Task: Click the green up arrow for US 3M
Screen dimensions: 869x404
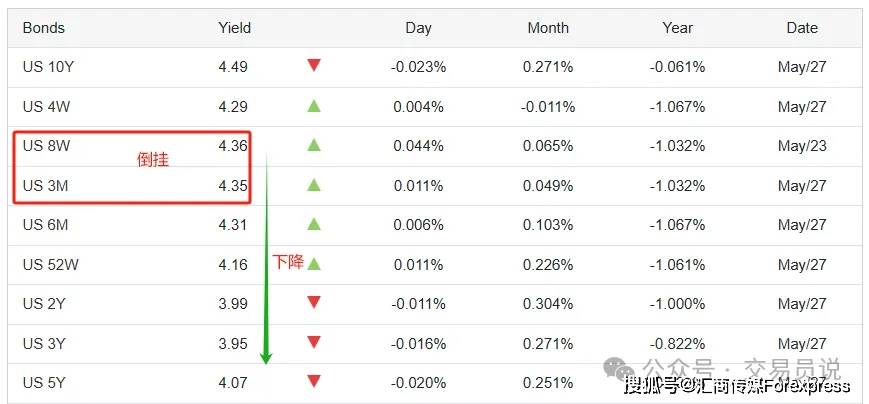Action: point(314,185)
